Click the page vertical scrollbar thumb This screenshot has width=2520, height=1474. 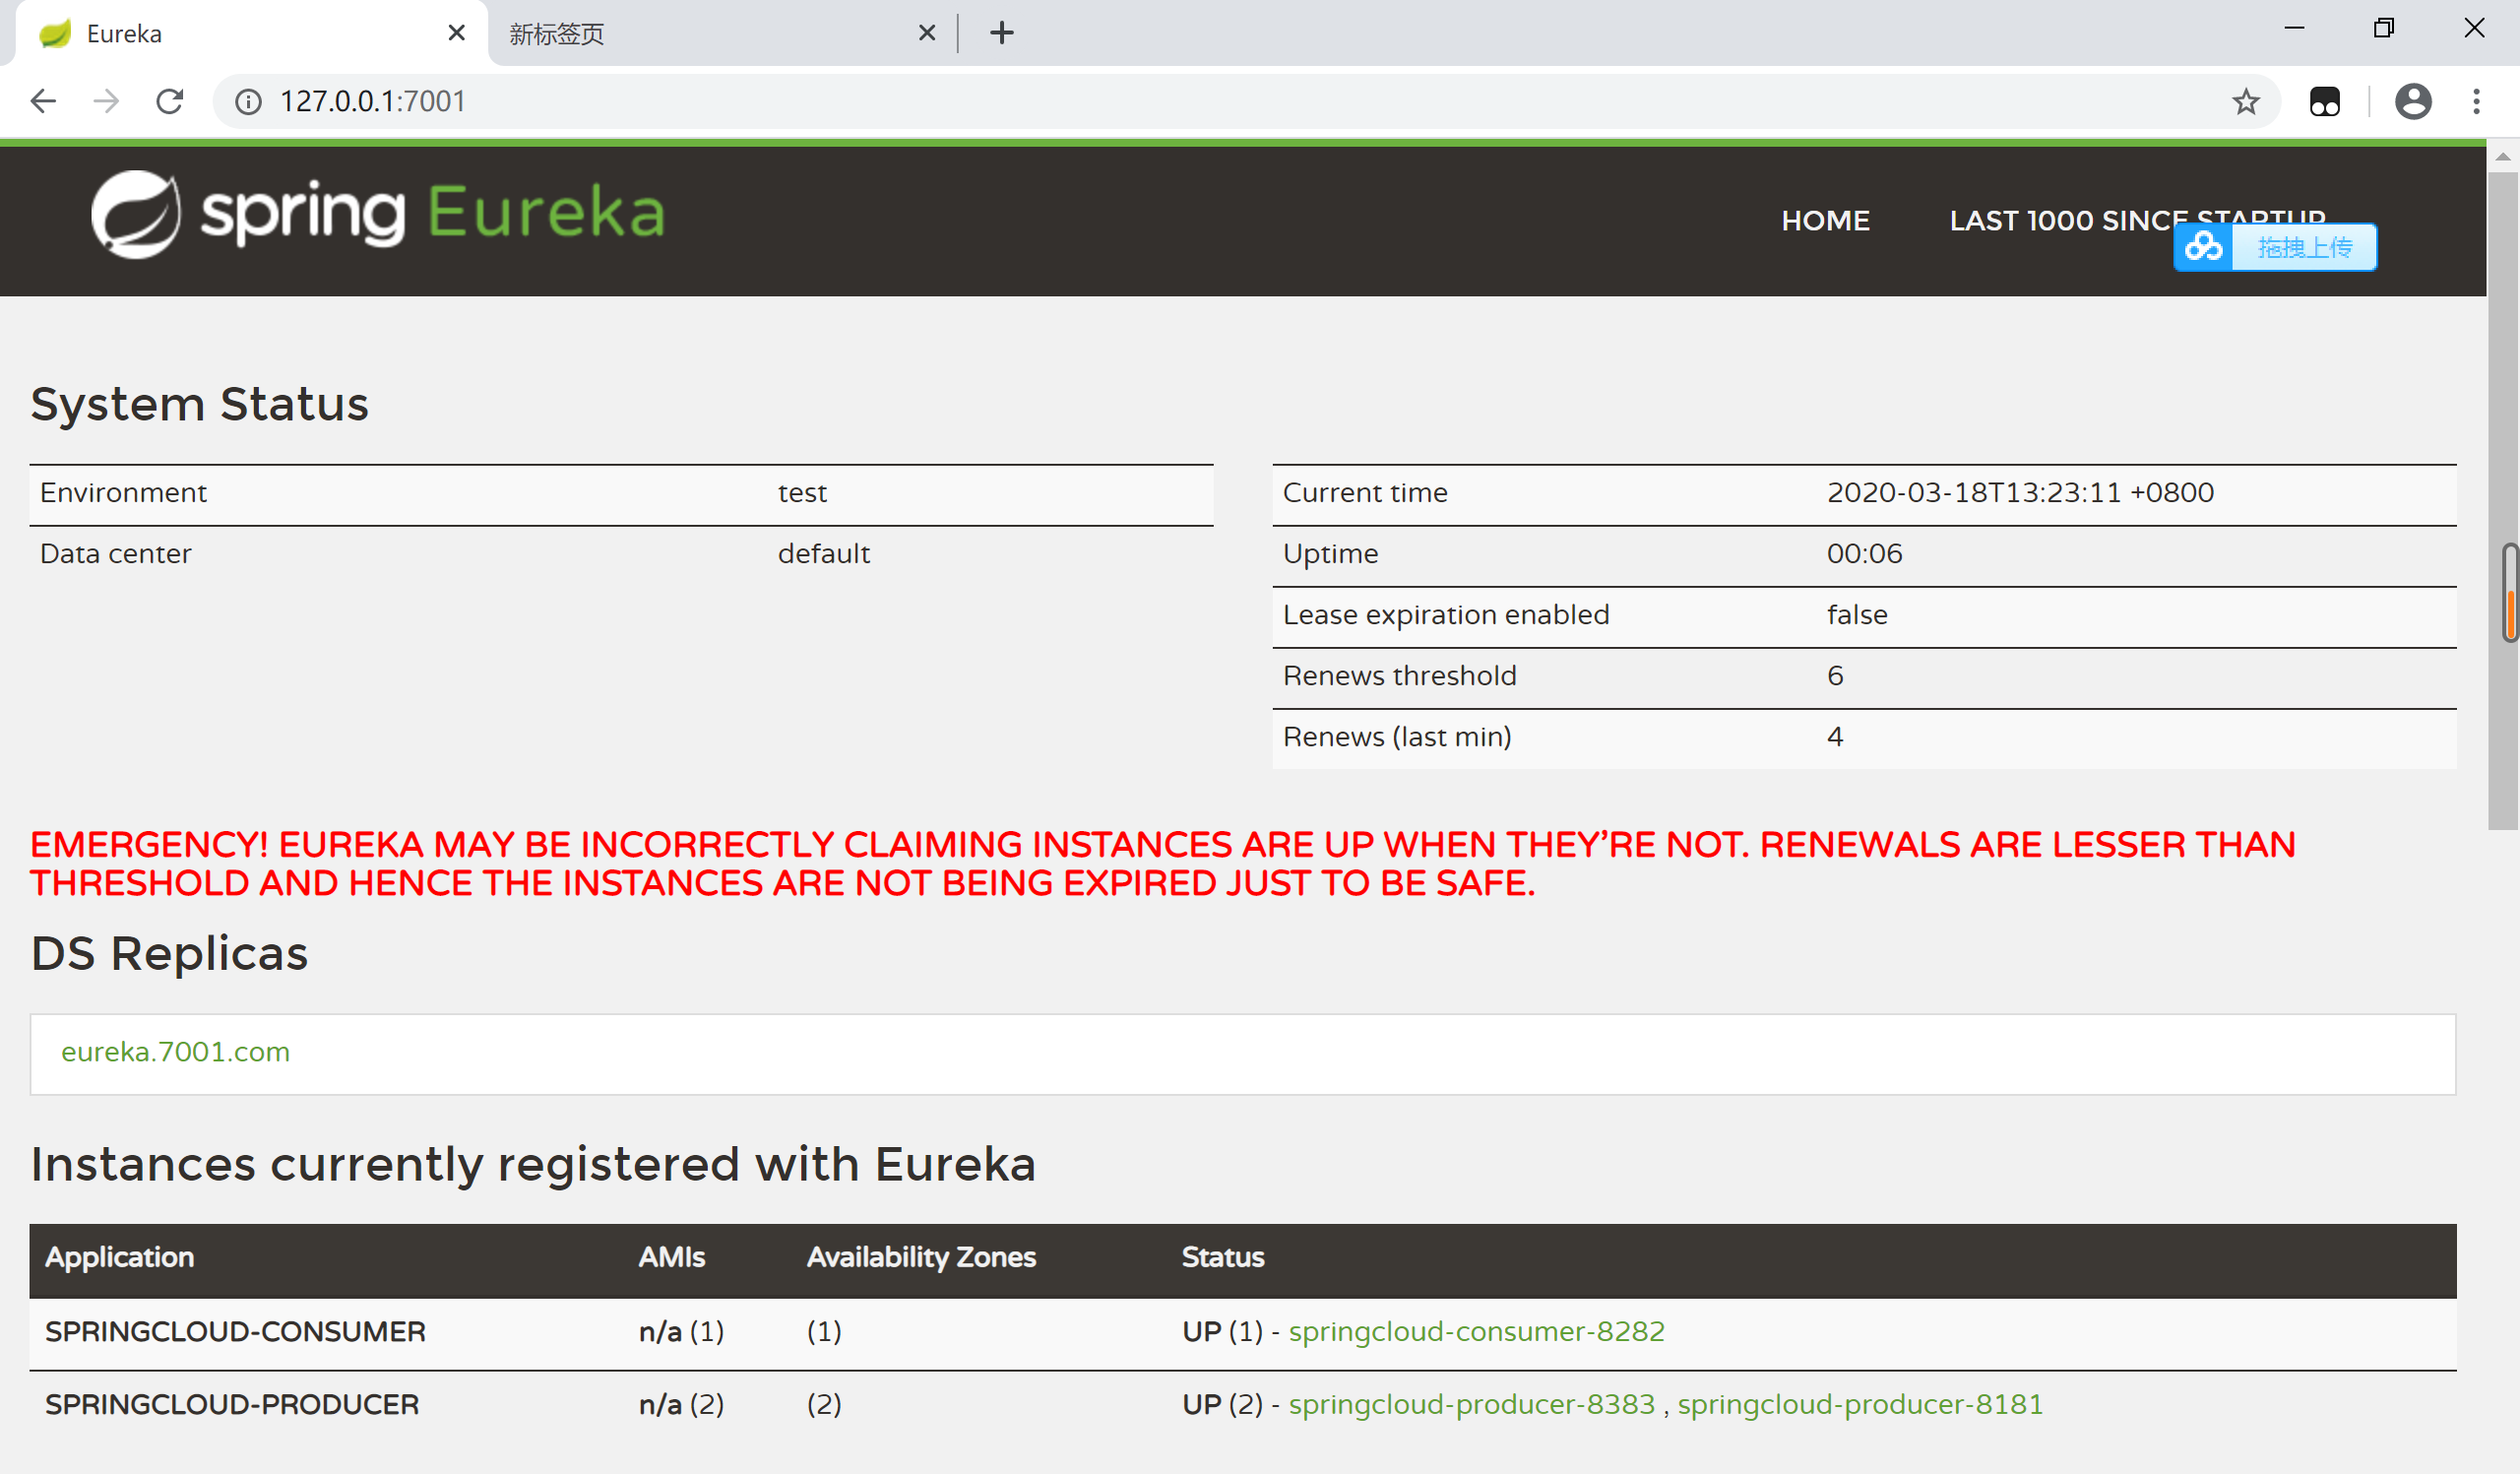[2503, 500]
